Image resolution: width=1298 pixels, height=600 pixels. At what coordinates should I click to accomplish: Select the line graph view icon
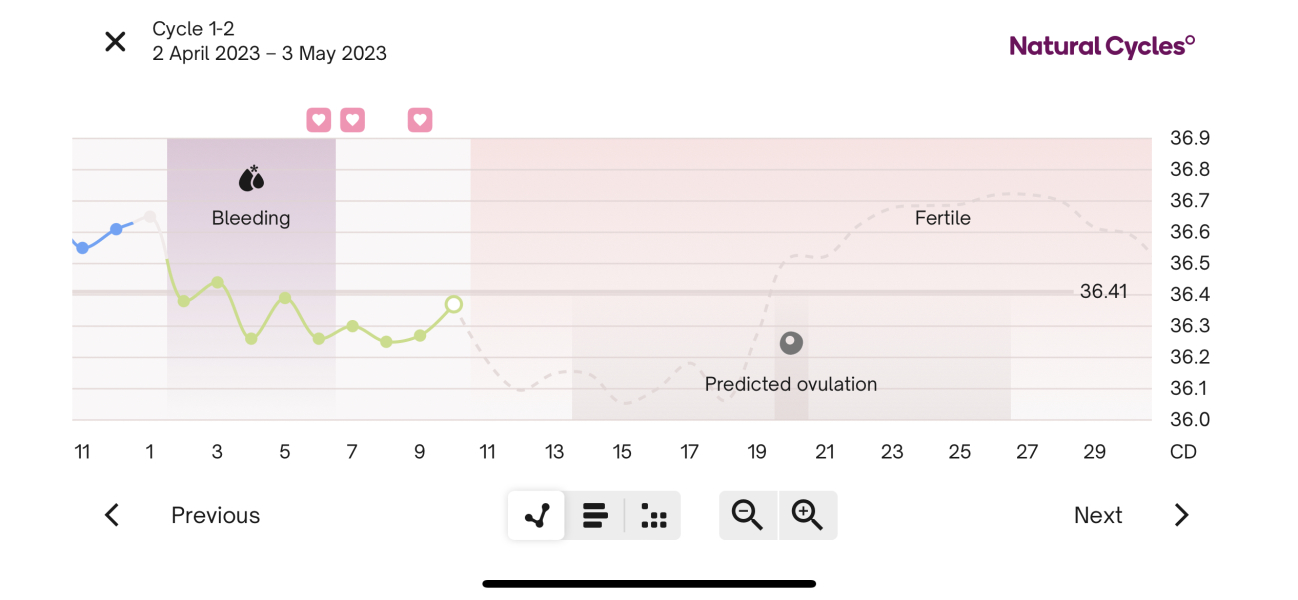click(x=535, y=515)
